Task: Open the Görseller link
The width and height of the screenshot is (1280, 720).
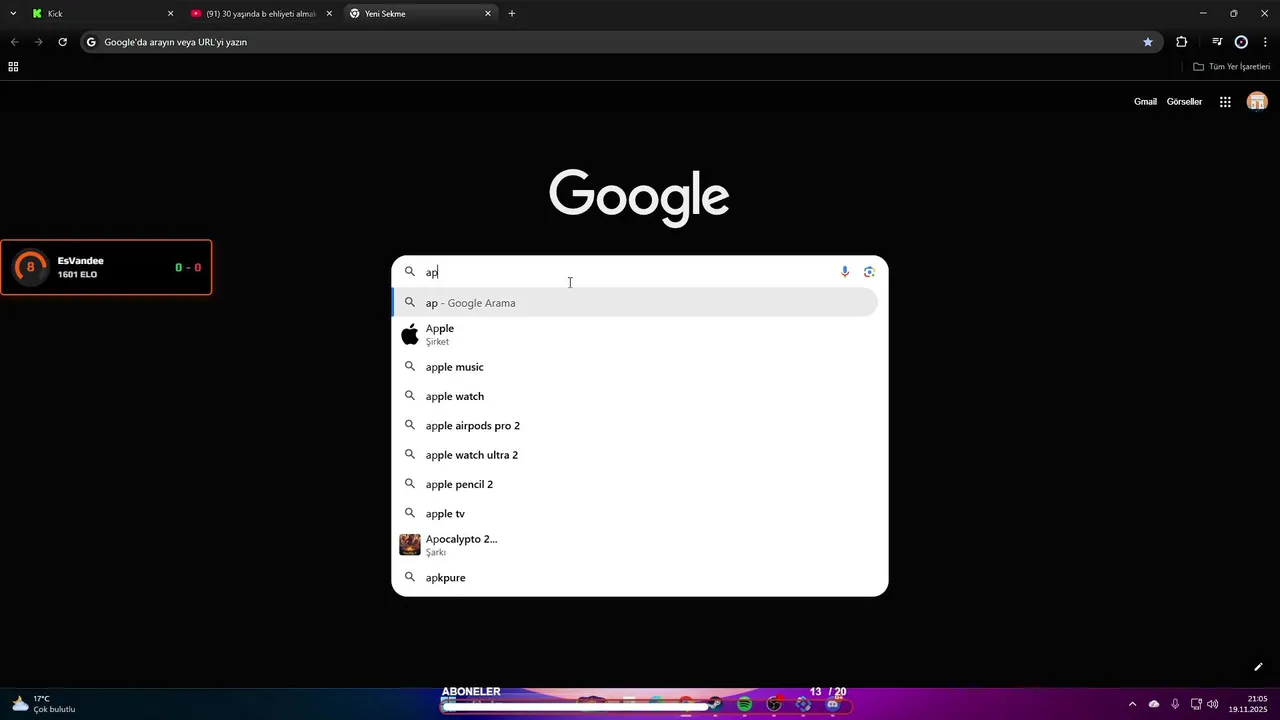Action: (x=1184, y=102)
